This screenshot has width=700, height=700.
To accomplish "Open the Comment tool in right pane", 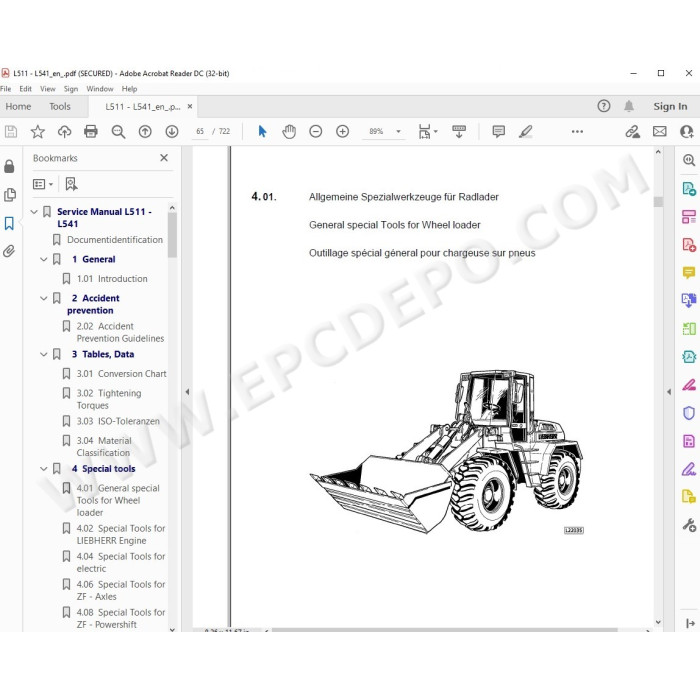I will tap(689, 272).
